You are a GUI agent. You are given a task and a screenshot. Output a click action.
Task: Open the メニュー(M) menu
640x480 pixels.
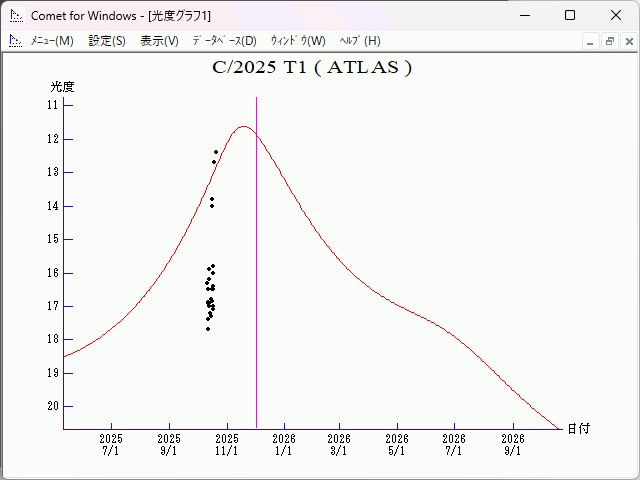(x=52, y=41)
